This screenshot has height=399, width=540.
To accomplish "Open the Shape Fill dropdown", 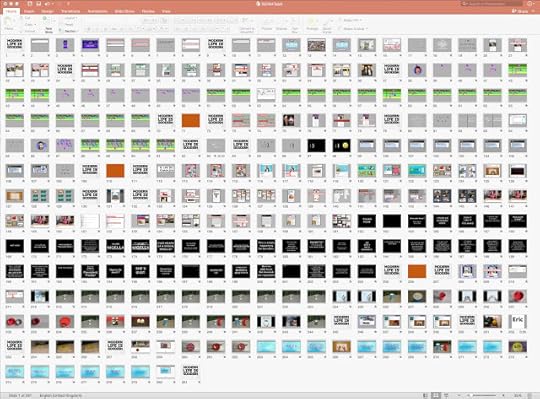I will tap(351, 20).
